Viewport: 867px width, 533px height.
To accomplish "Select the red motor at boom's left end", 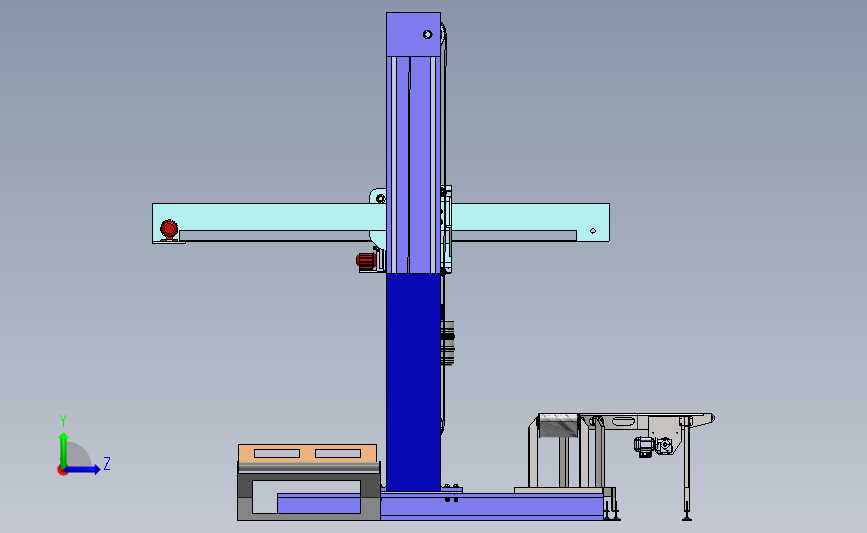I will [169, 229].
